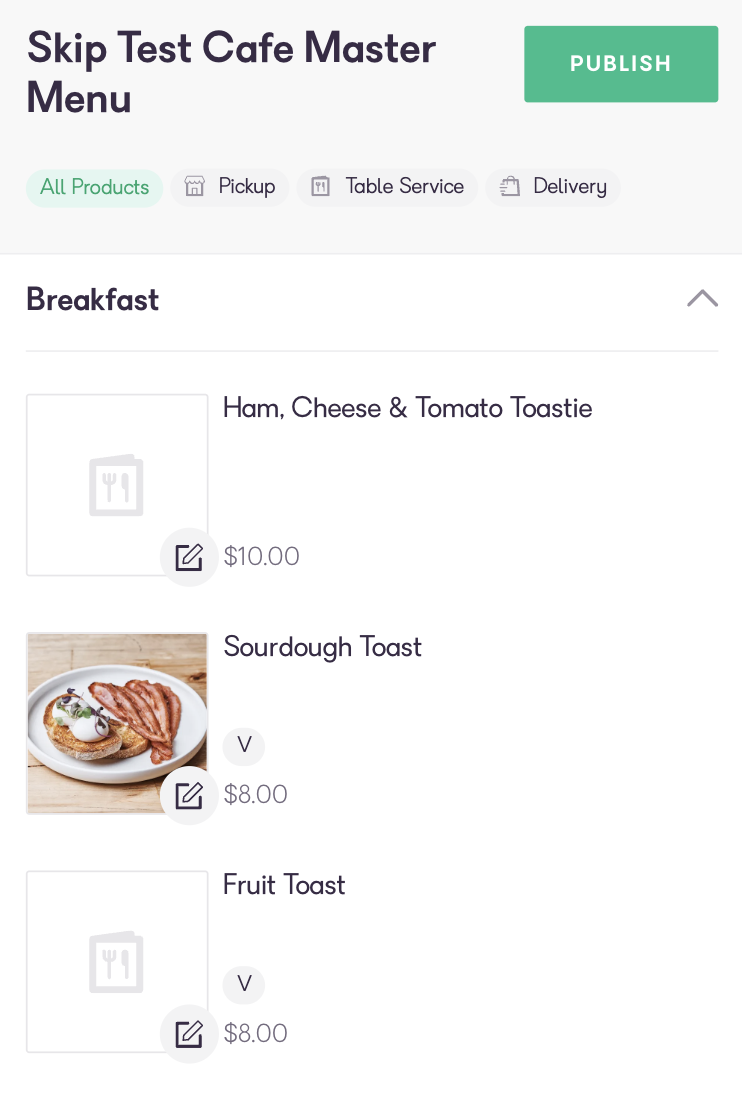The image size is (742, 1096).
Task: Click the edit icon on Sourdough Toast image
Action: click(x=189, y=795)
